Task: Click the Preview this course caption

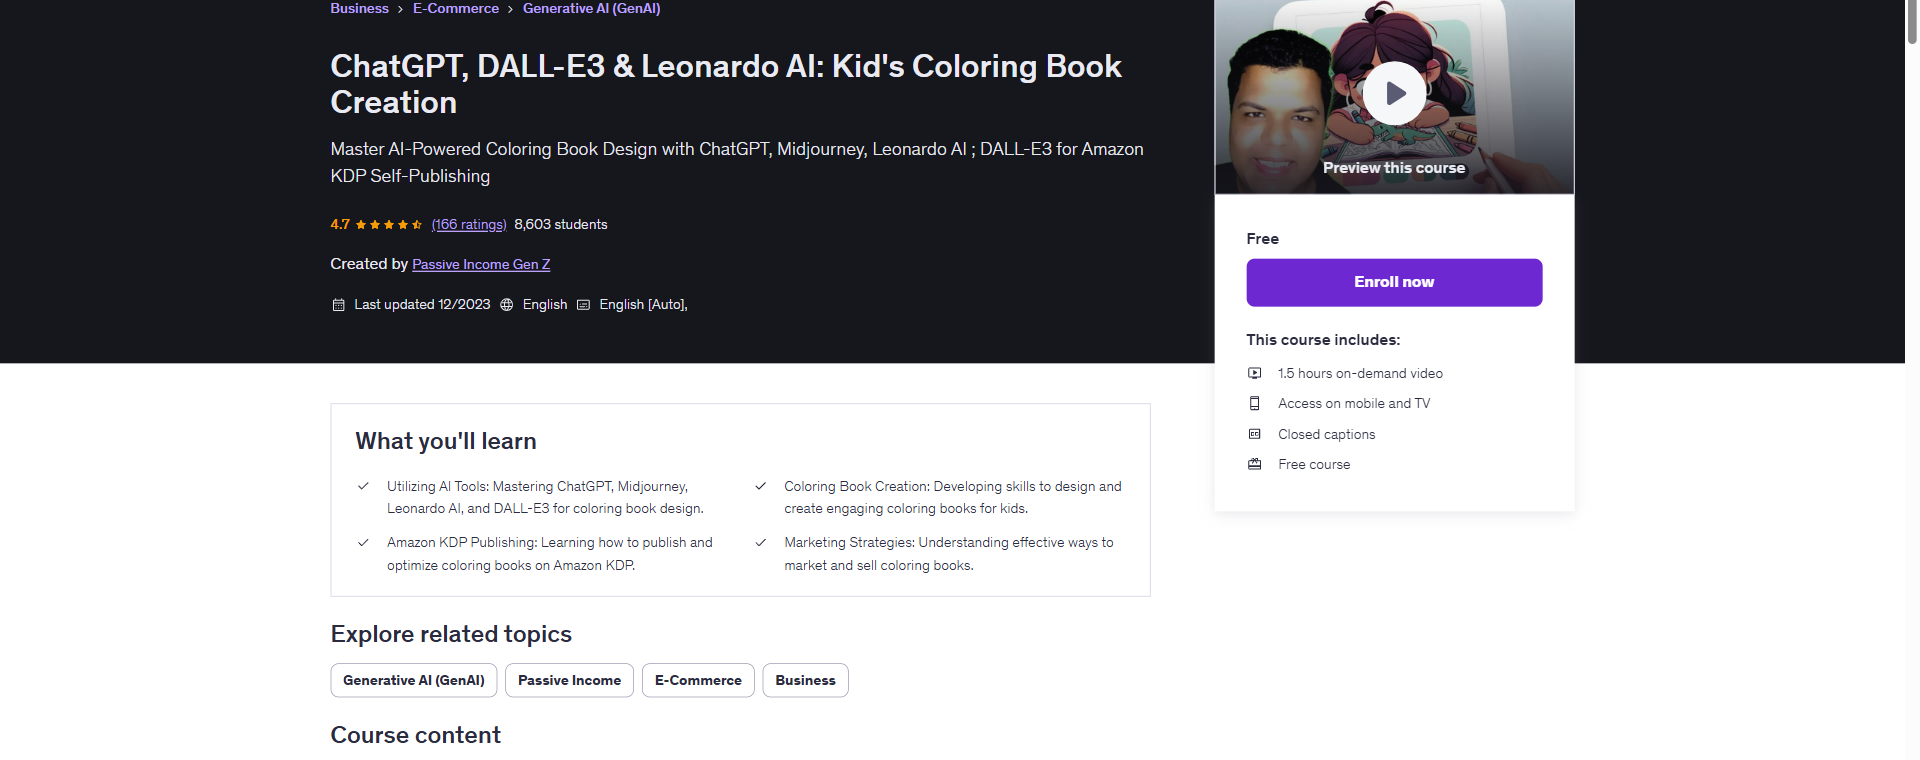Action: click(x=1394, y=168)
